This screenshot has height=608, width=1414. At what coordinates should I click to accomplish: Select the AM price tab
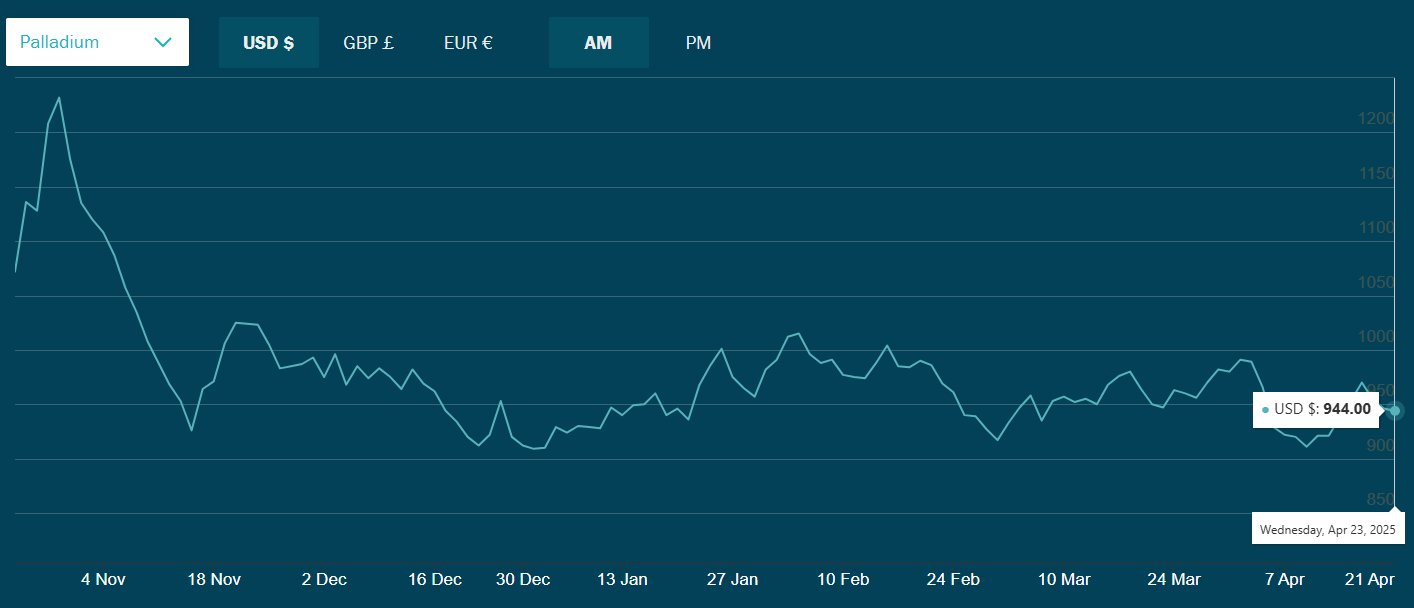click(x=598, y=43)
